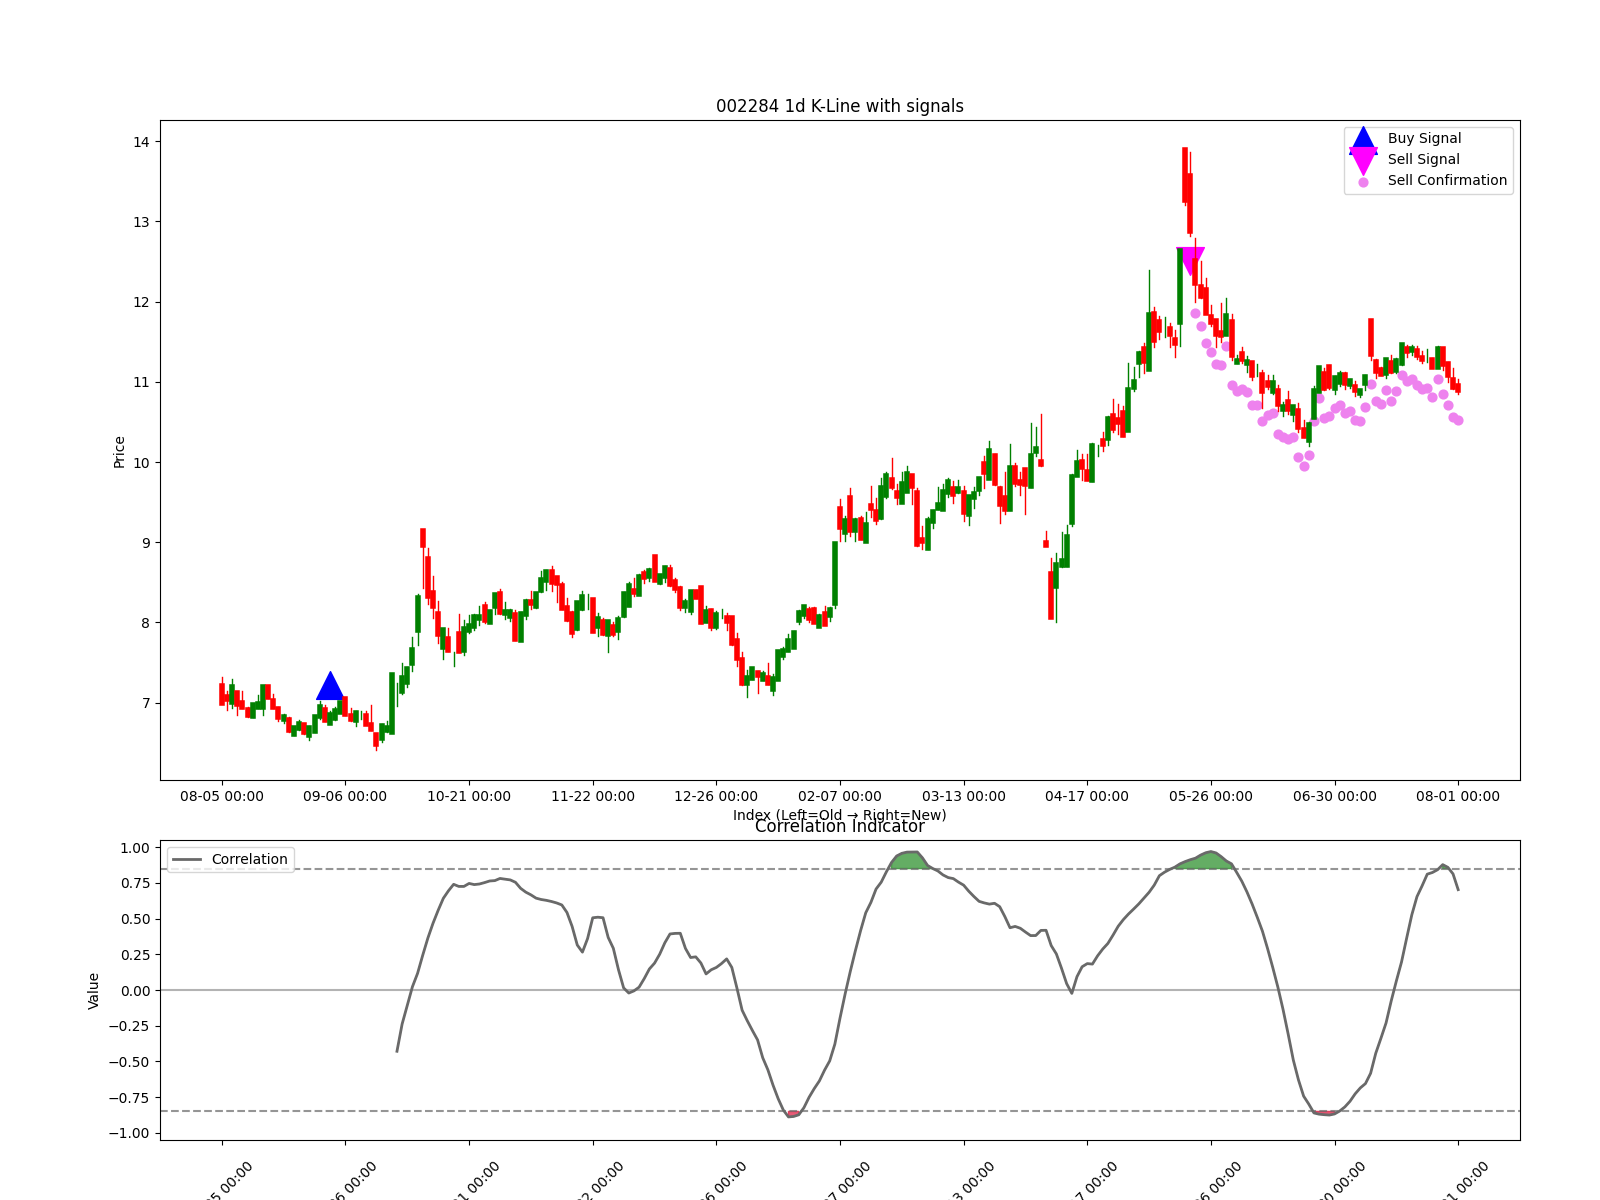1600x1200 pixels.
Task: Click the price tick label 12
Action: pos(141,302)
